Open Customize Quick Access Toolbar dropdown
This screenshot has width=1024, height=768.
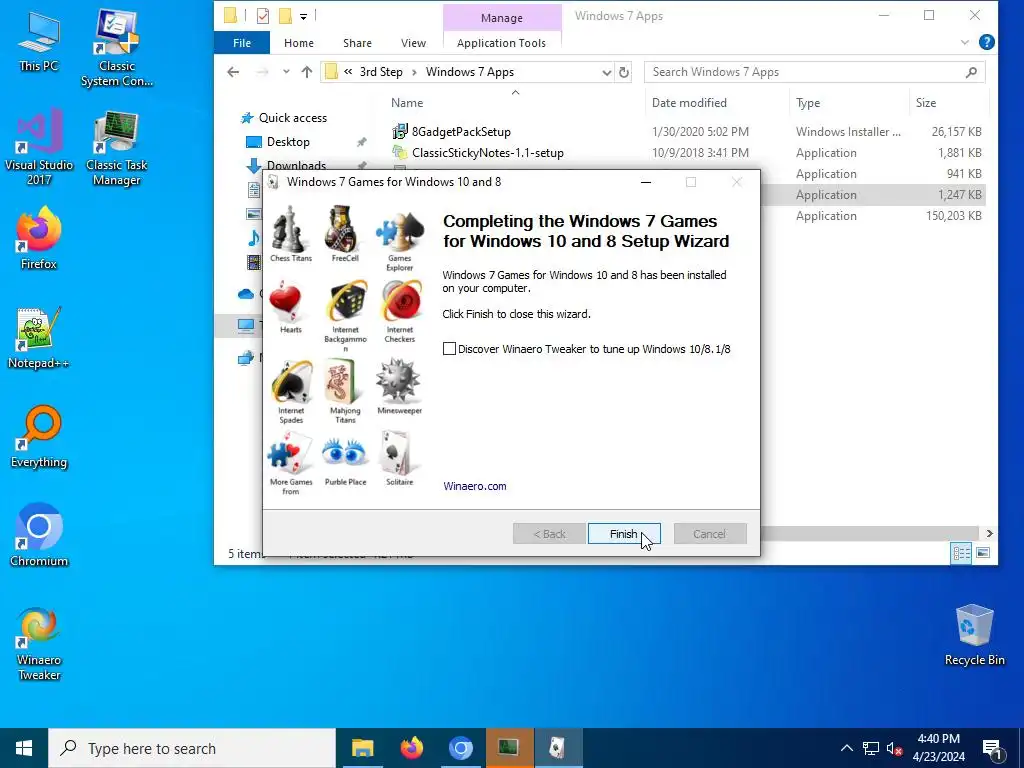tap(304, 16)
